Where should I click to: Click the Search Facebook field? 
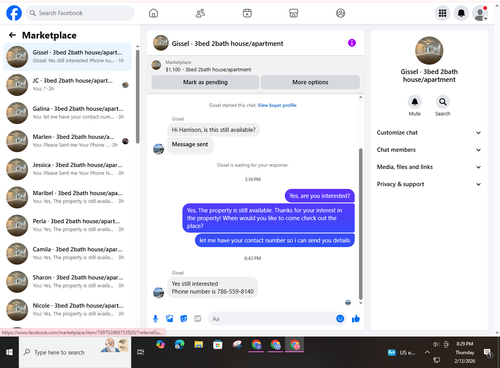point(80,13)
